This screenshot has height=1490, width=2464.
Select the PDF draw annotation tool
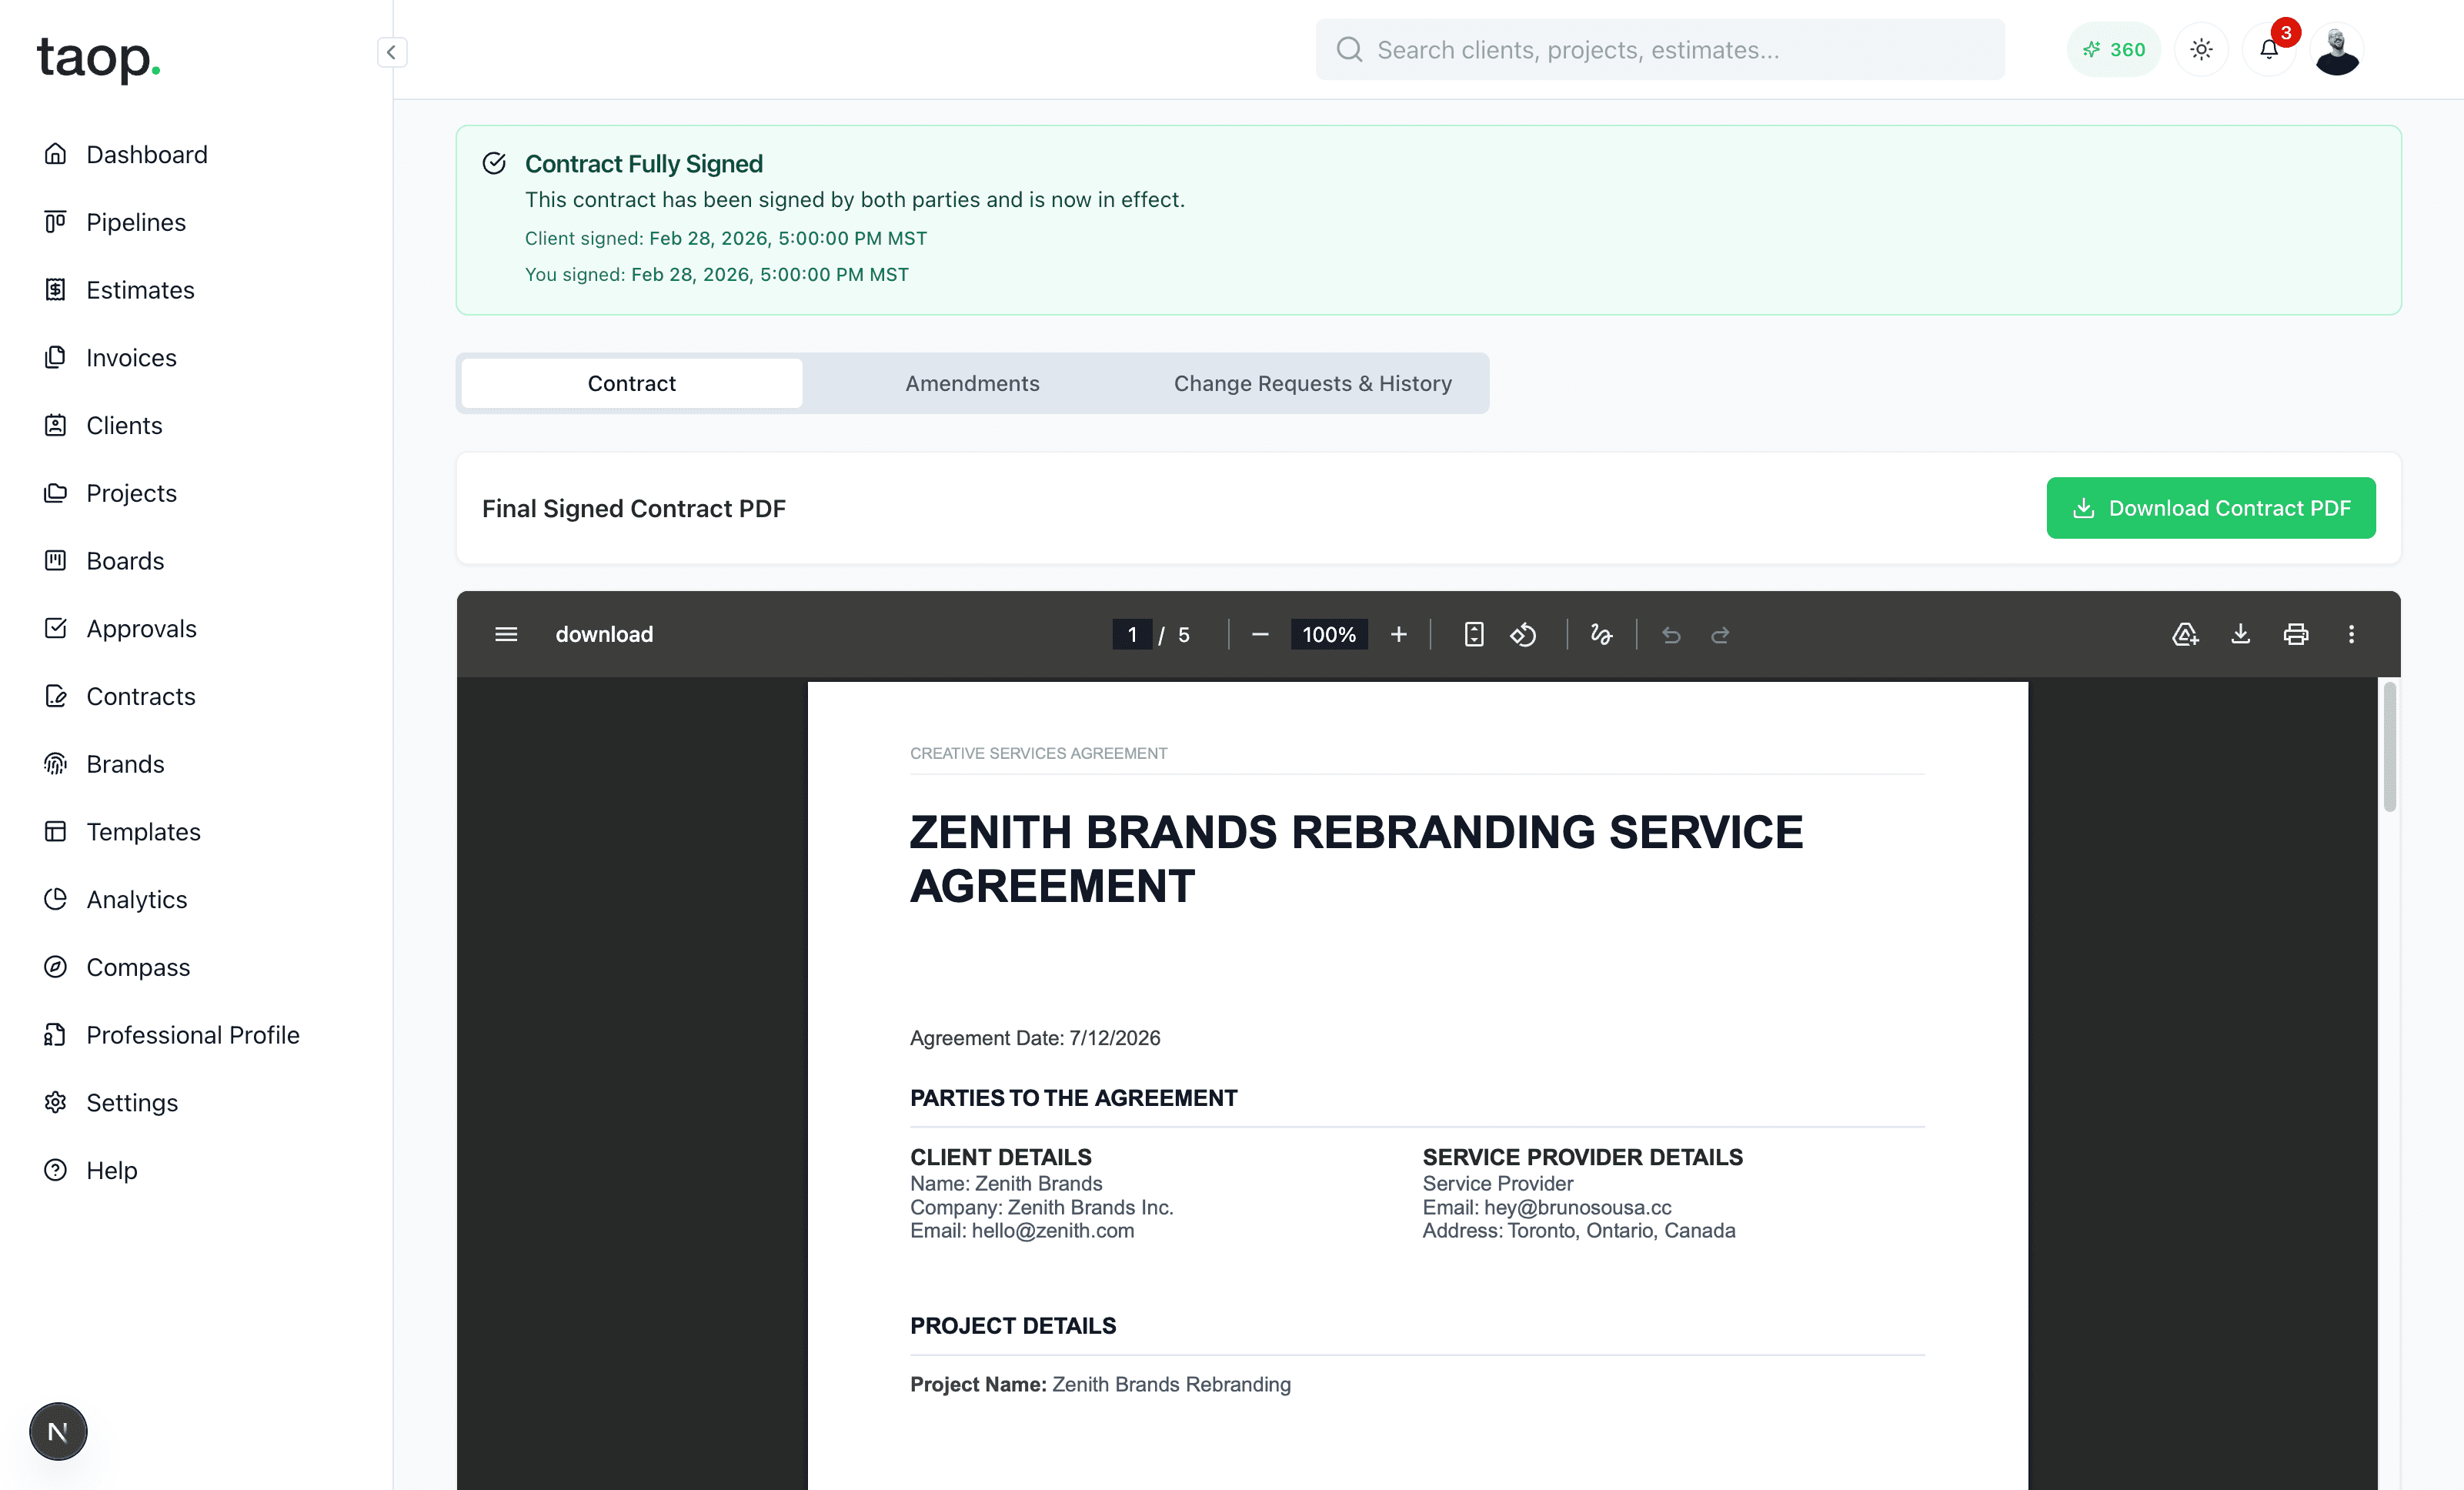coord(1601,634)
